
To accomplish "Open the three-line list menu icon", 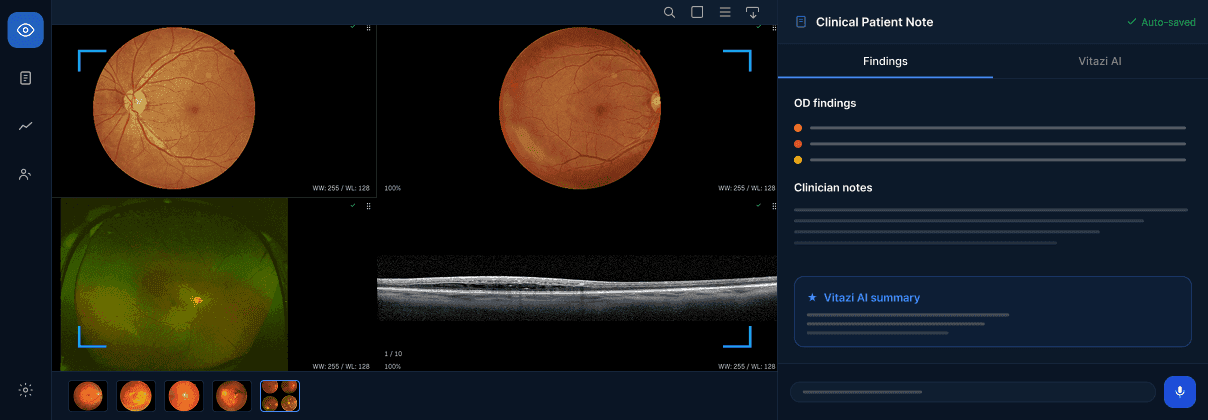I will coord(726,12).
